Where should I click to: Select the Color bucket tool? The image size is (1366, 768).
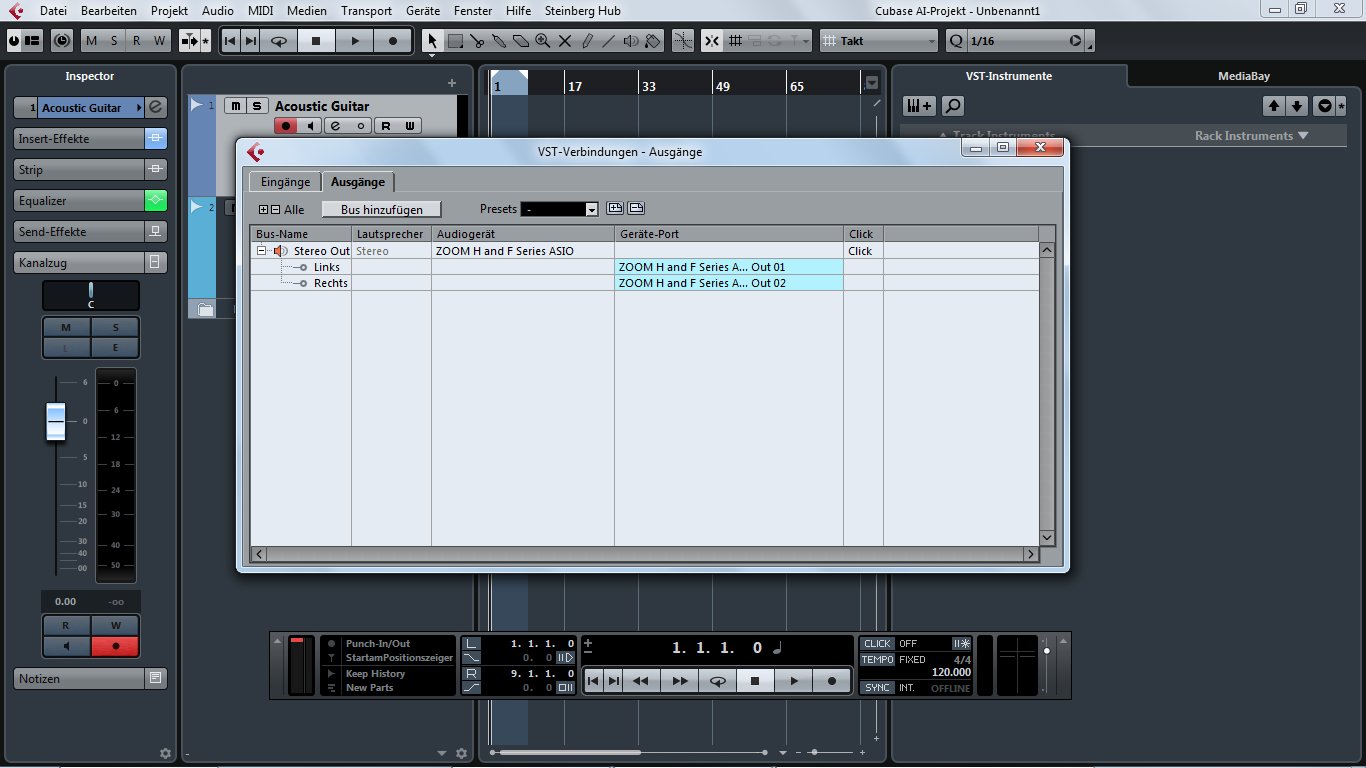coord(653,41)
